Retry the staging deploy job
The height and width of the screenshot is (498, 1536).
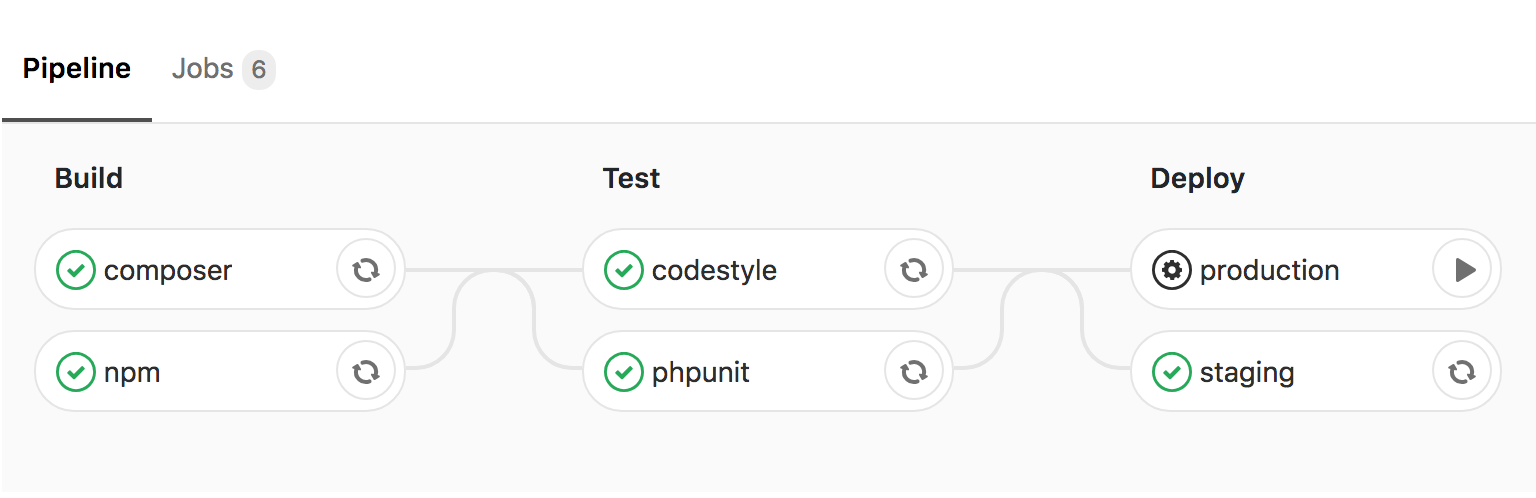(x=1462, y=372)
